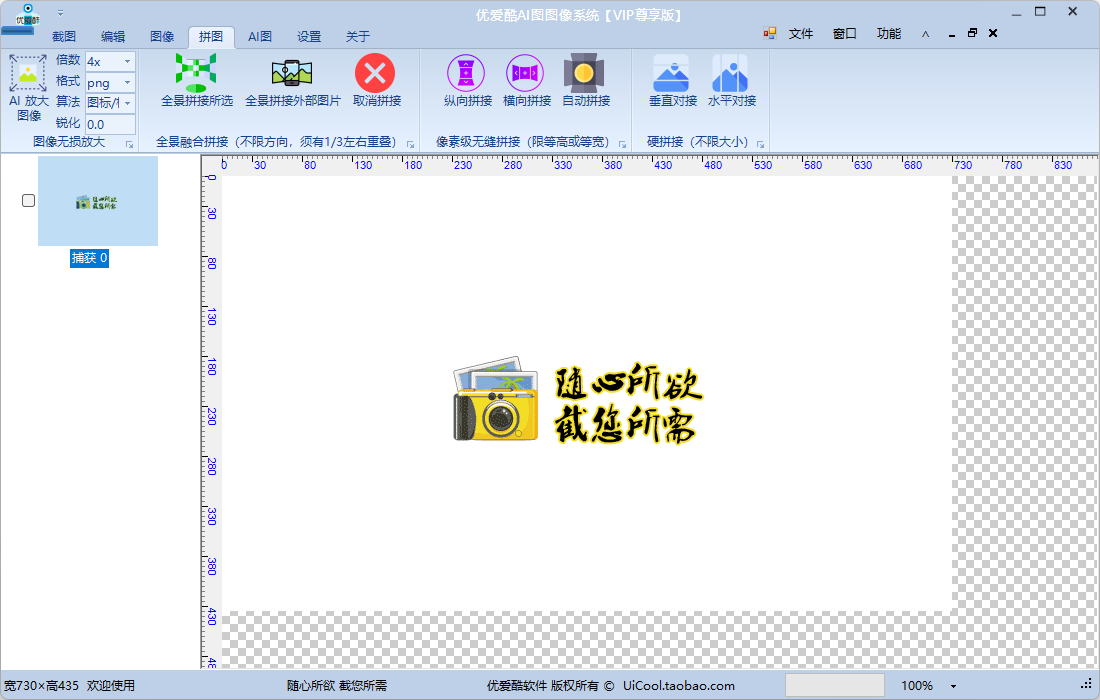Open quick access toolbar dropdown arrow
1100x700 pixels.
(60, 13)
